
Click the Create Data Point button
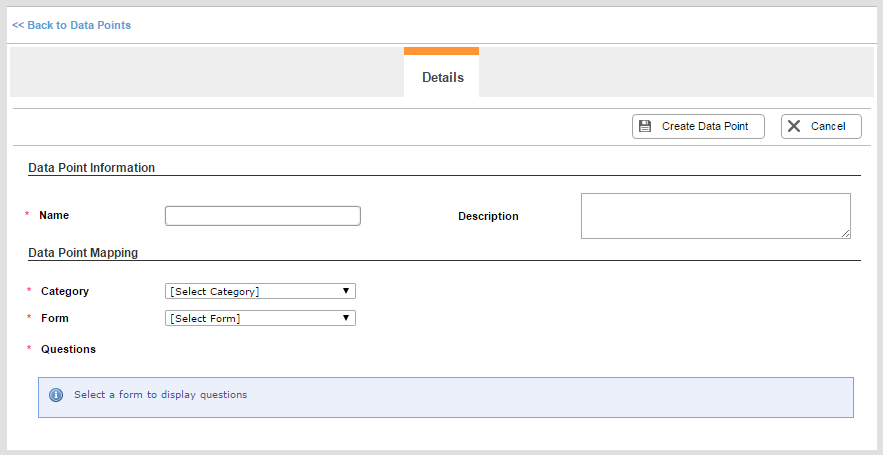[698, 126]
